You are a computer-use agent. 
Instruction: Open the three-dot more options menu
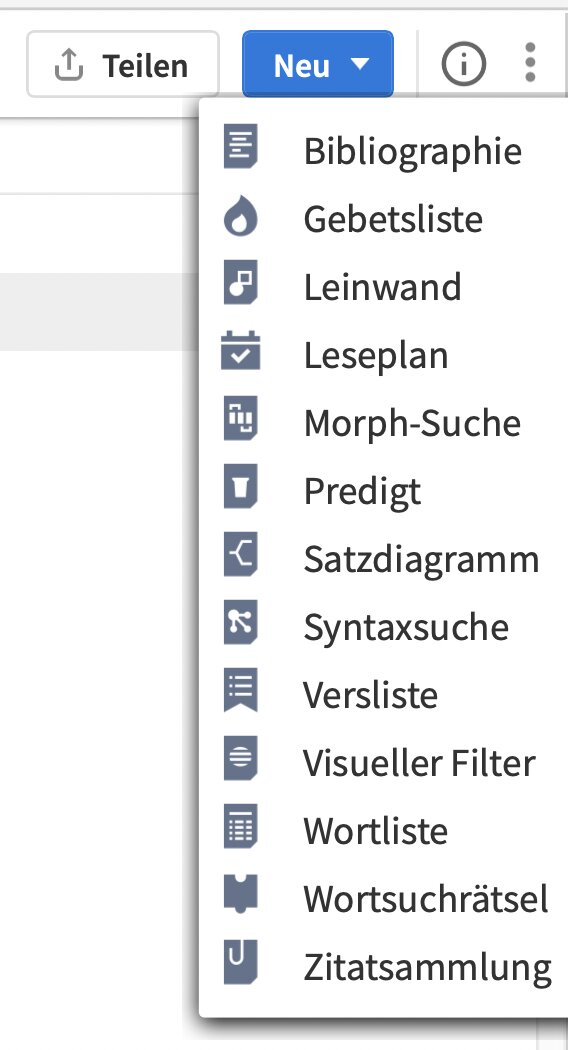coord(530,63)
